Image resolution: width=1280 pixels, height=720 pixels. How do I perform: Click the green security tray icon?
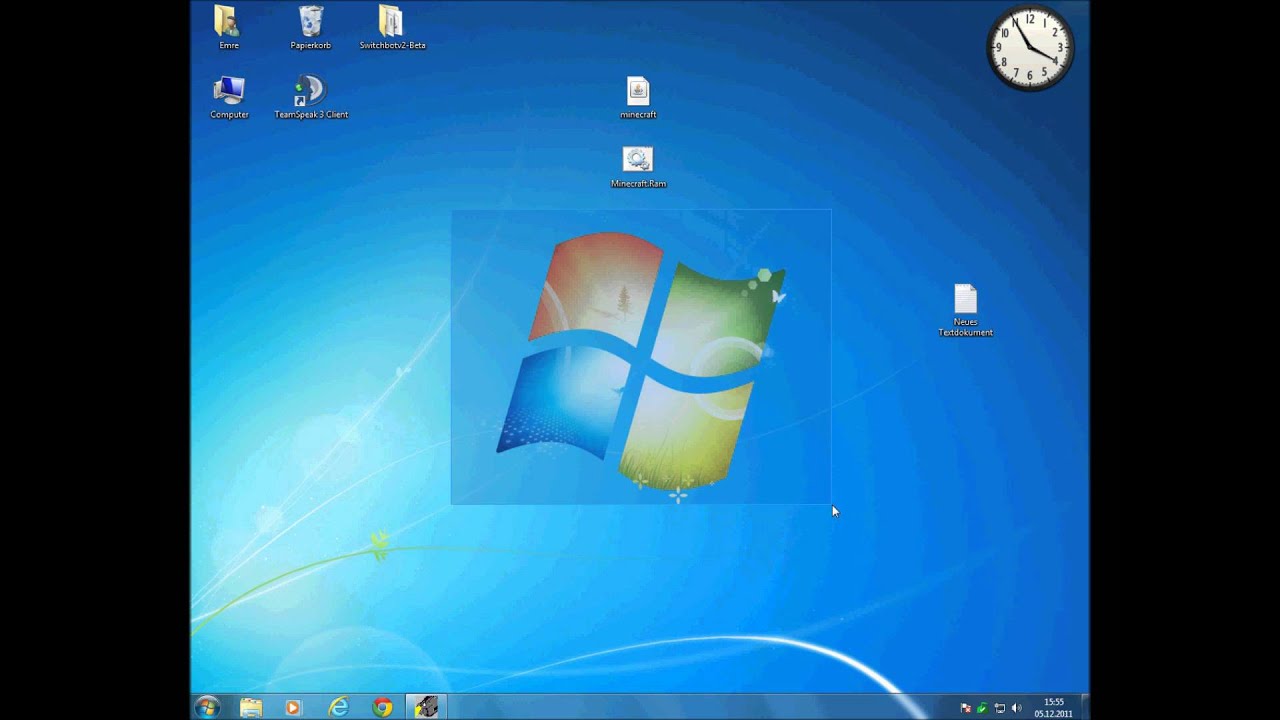point(982,708)
